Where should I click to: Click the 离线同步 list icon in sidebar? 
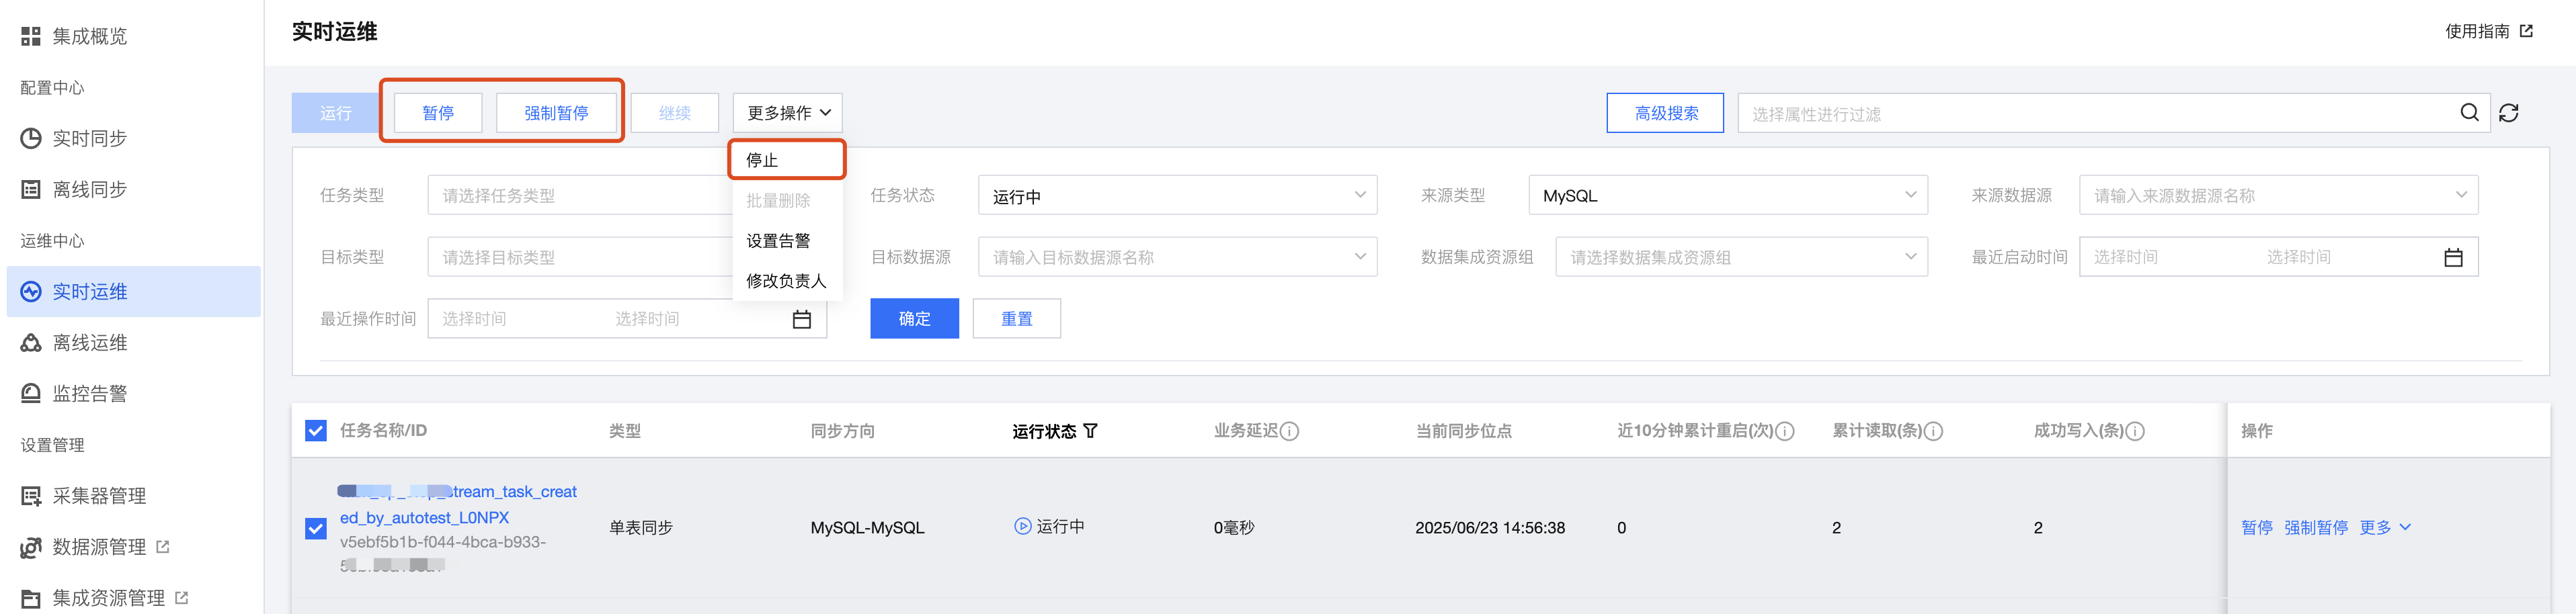pos(31,190)
